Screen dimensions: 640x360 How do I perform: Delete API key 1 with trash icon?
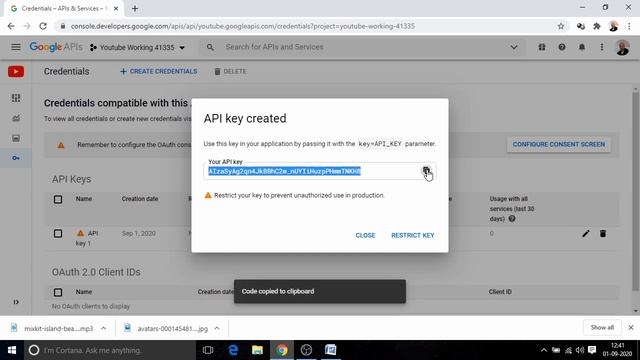point(603,233)
